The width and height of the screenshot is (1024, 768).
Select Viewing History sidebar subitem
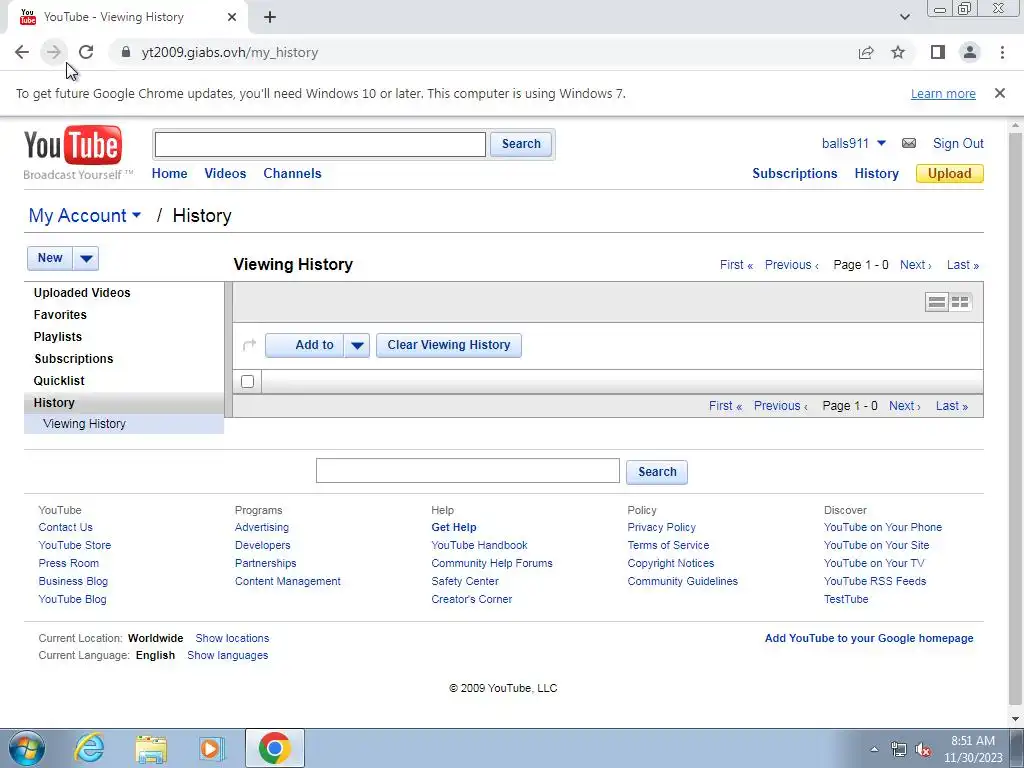pyautogui.click(x=84, y=424)
